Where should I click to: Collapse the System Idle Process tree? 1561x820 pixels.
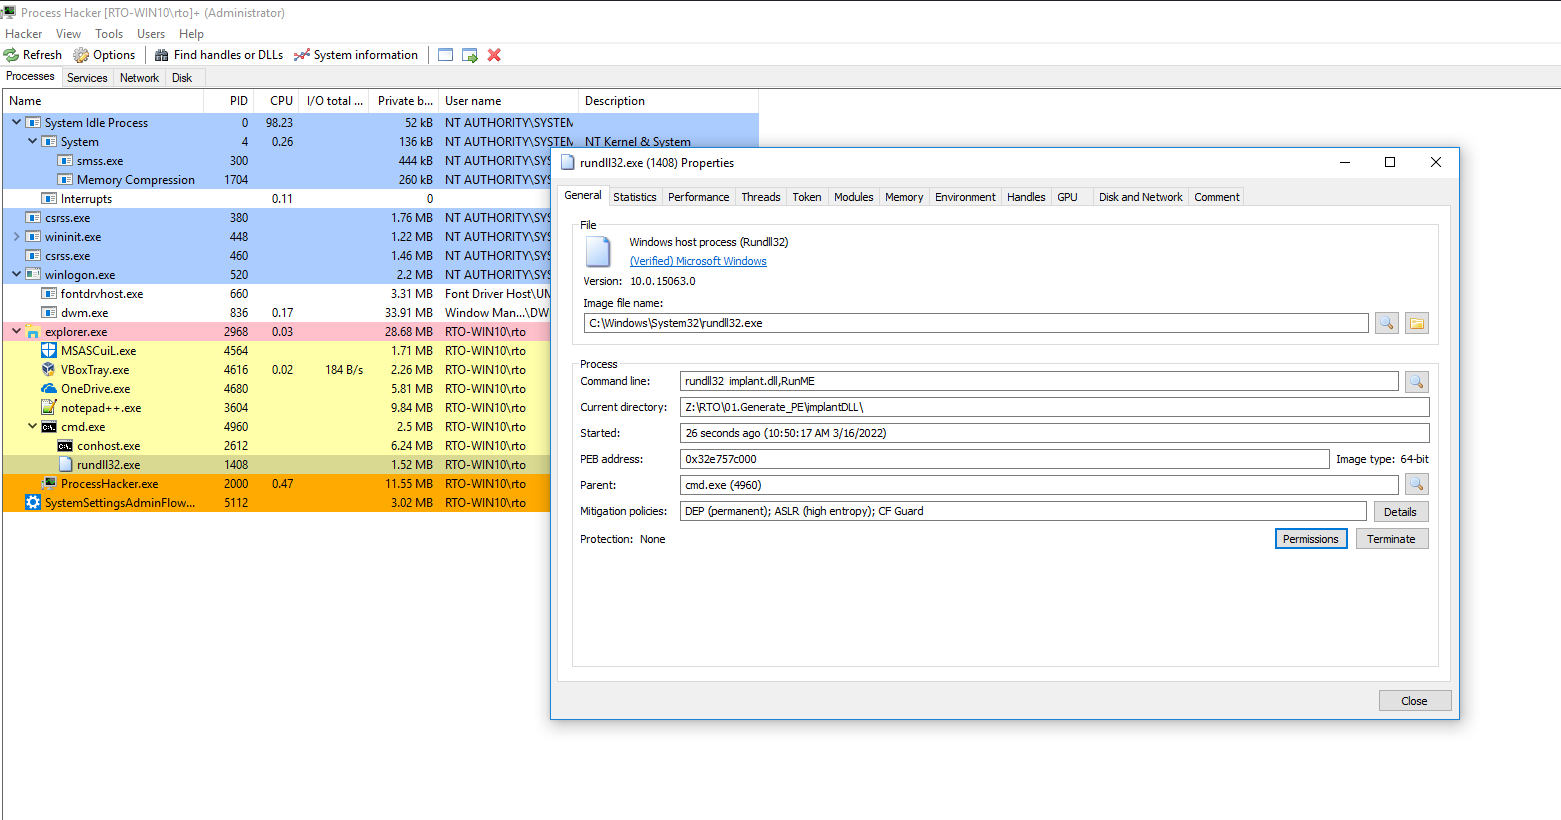point(16,122)
